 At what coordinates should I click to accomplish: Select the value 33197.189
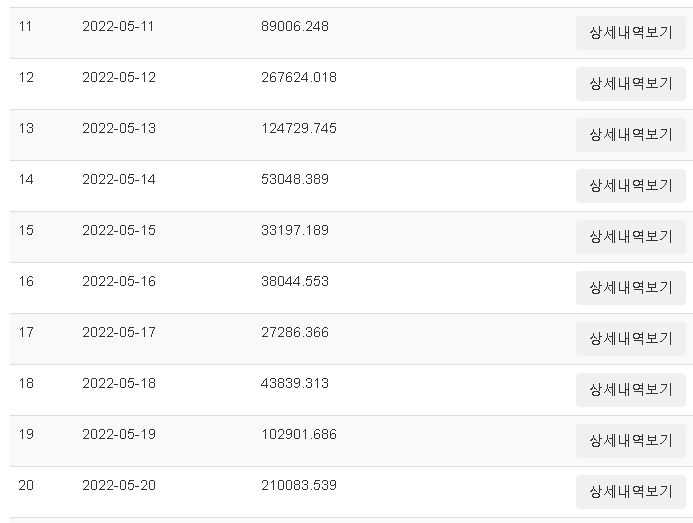[x=295, y=230]
